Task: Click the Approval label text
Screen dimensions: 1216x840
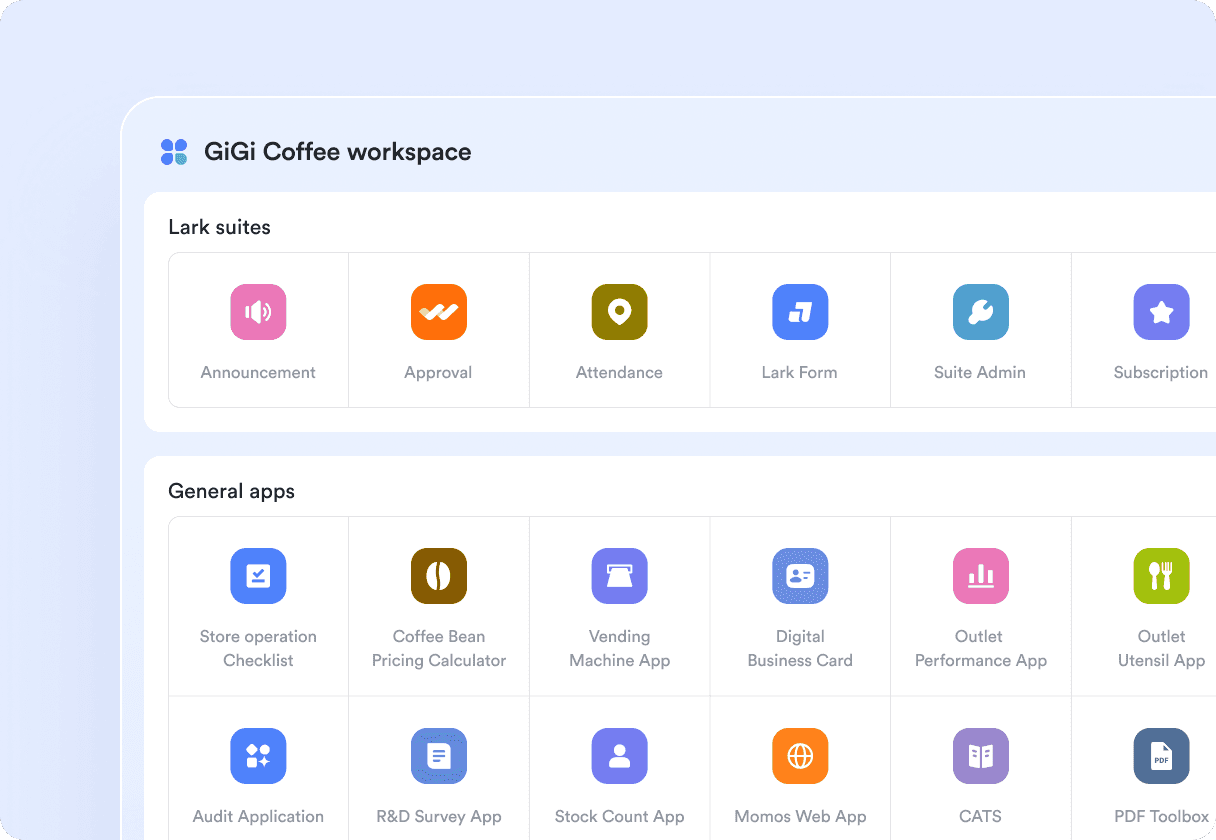Action: pyautogui.click(x=438, y=372)
